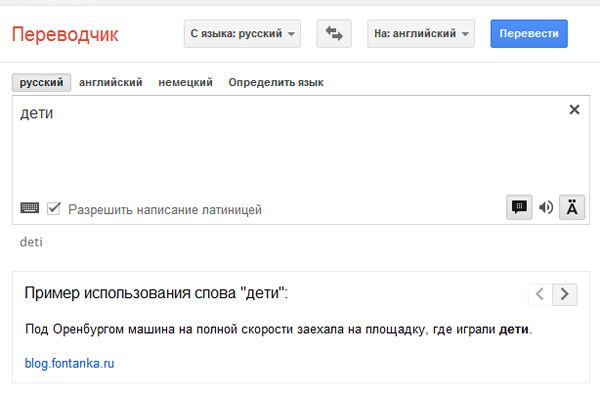
Task: Select the 'английский' language tab
Action: click(x=111, y=82)
